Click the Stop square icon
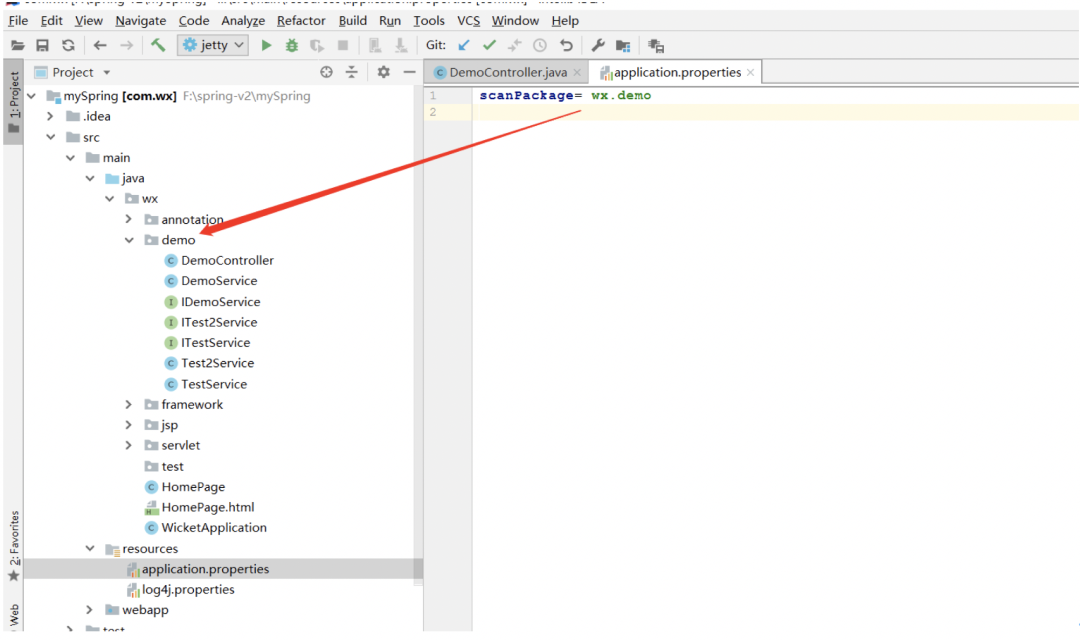The image size is (1080, 641). (x=342, y=45)
